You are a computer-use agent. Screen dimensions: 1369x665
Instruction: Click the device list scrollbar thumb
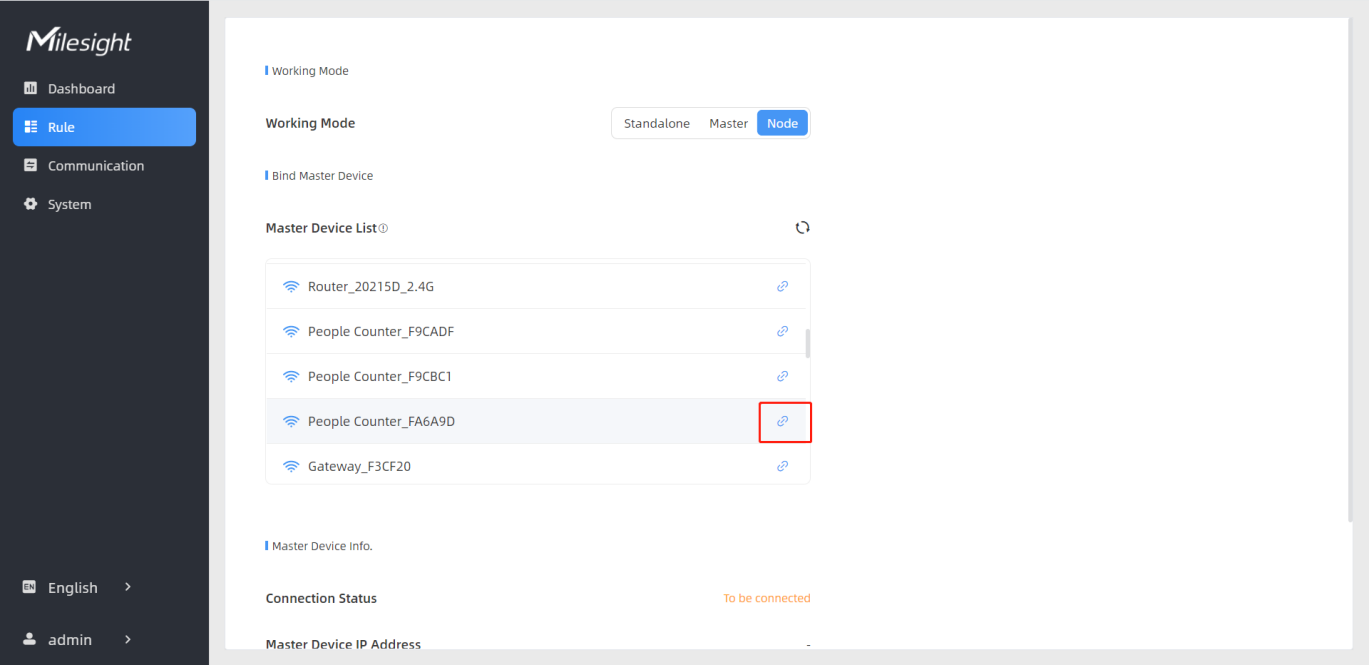click(x=807, y=342)
